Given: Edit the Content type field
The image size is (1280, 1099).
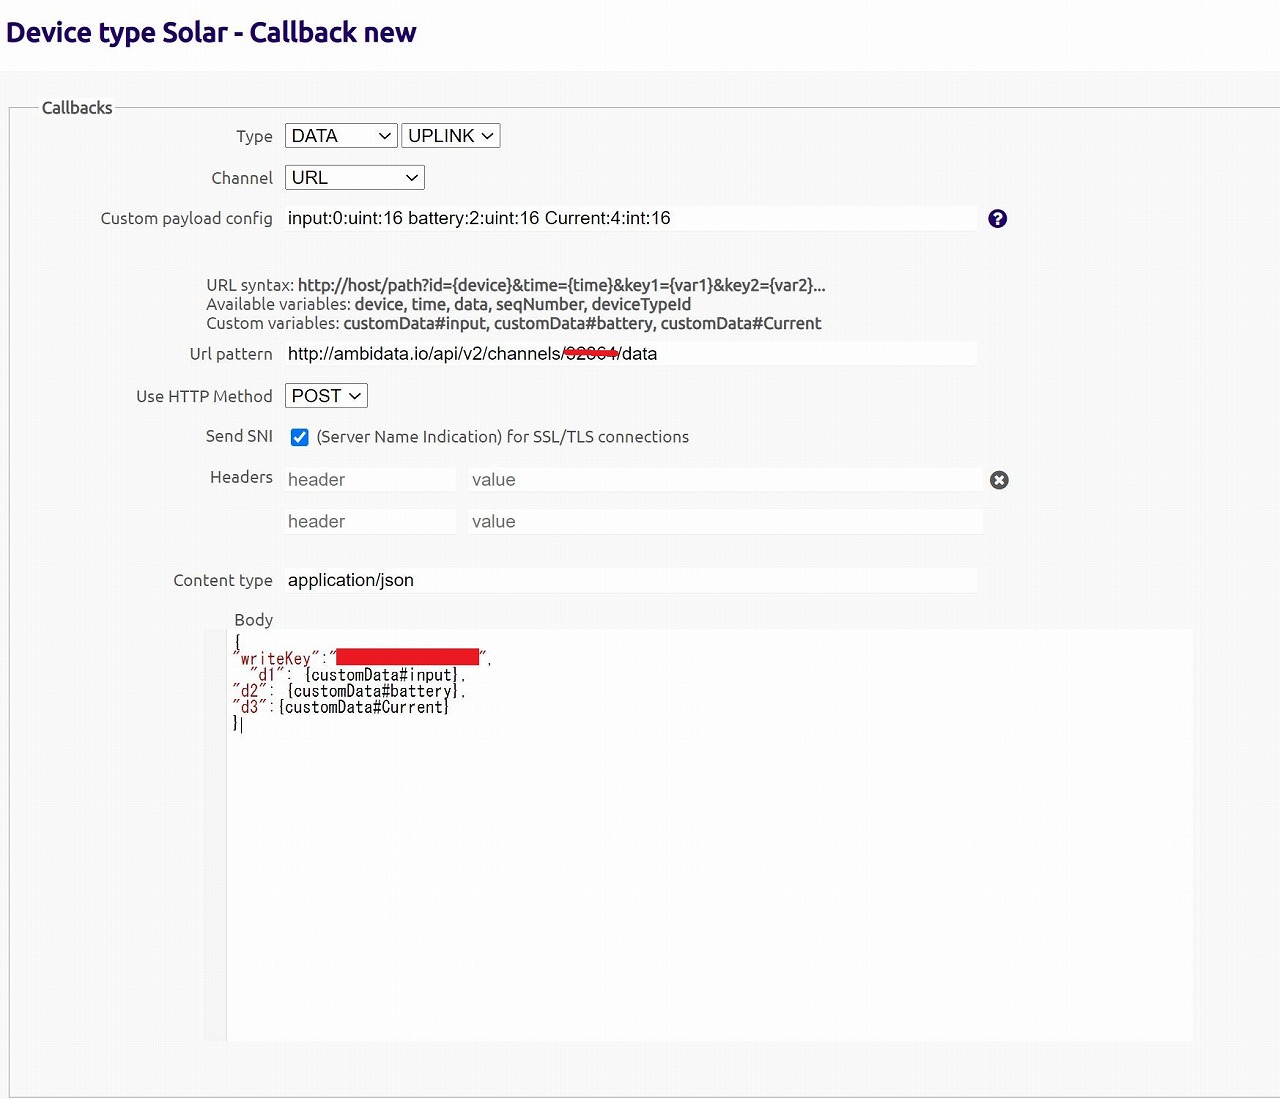Looking at the screenshot, I should 630,581.
